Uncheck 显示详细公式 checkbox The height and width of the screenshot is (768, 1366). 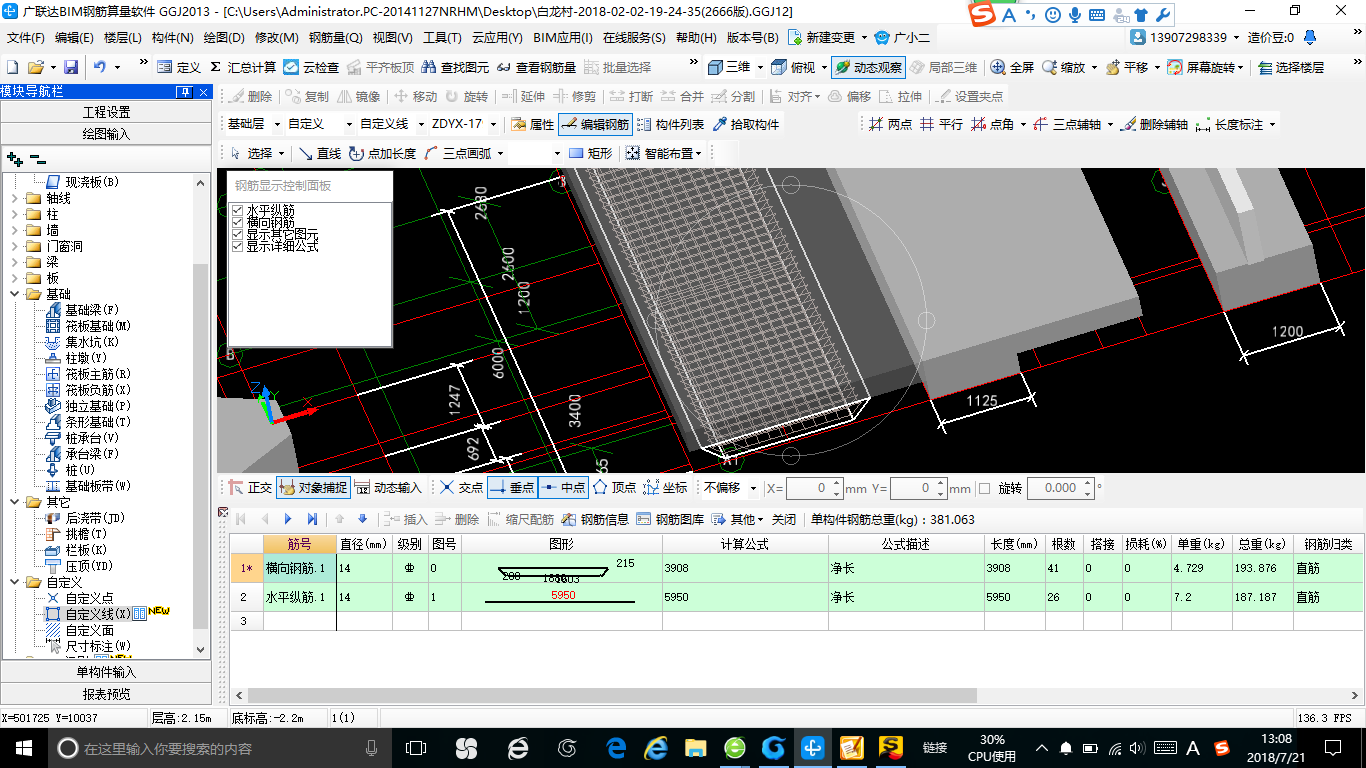click(x=238, y=246)
